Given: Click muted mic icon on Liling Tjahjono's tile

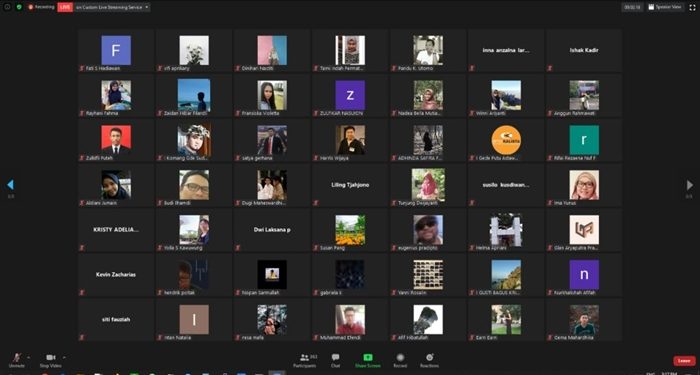Looking at the screenshot, I should (x=316, y=203).
